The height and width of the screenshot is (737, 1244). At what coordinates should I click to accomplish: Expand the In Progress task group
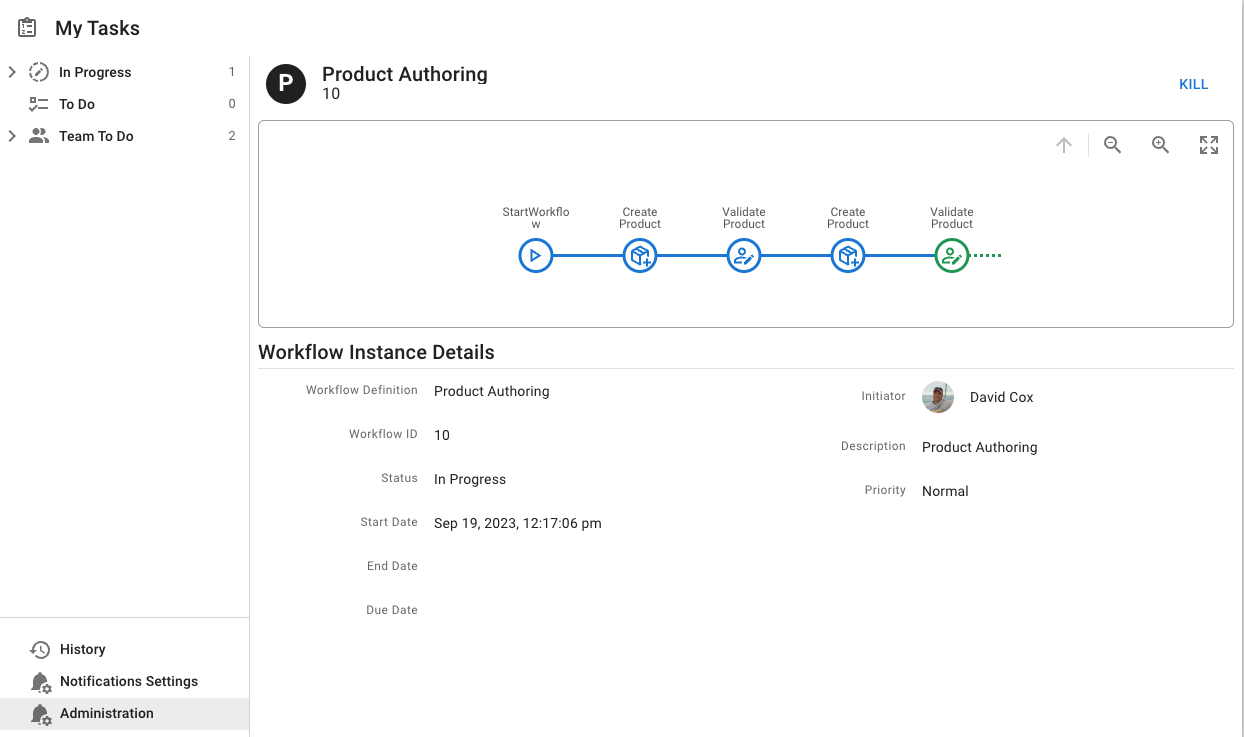point(12,72)
